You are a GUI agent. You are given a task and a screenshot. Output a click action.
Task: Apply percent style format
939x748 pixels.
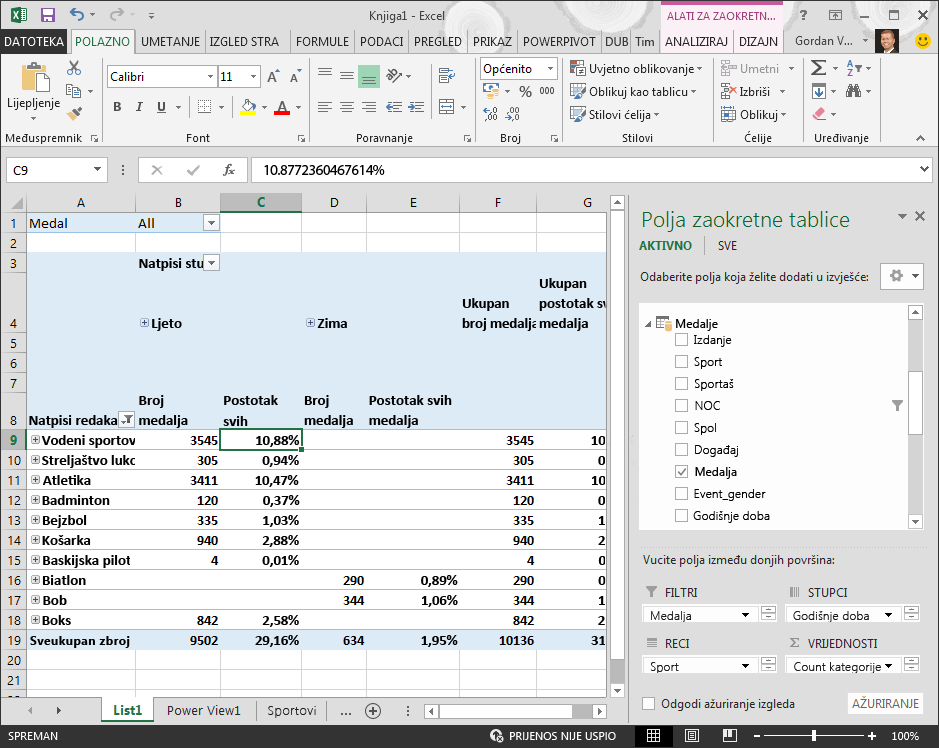tap(525, 92)
